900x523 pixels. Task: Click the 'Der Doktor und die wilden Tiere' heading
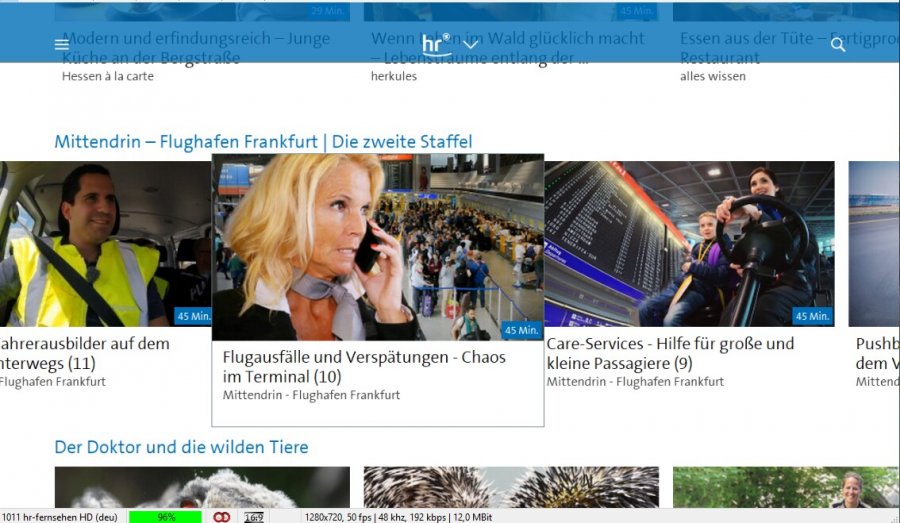(181, 447)
